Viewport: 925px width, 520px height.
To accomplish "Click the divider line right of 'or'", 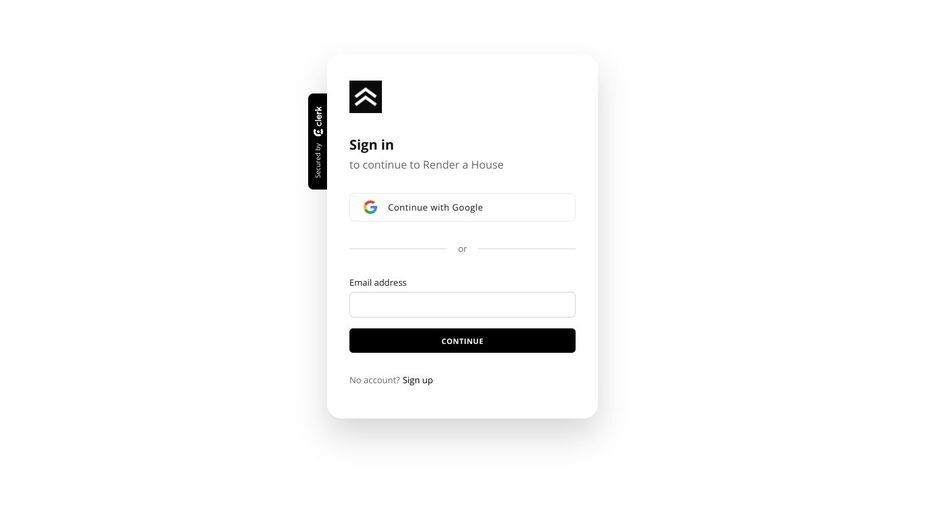I will [x=526, y=249].
